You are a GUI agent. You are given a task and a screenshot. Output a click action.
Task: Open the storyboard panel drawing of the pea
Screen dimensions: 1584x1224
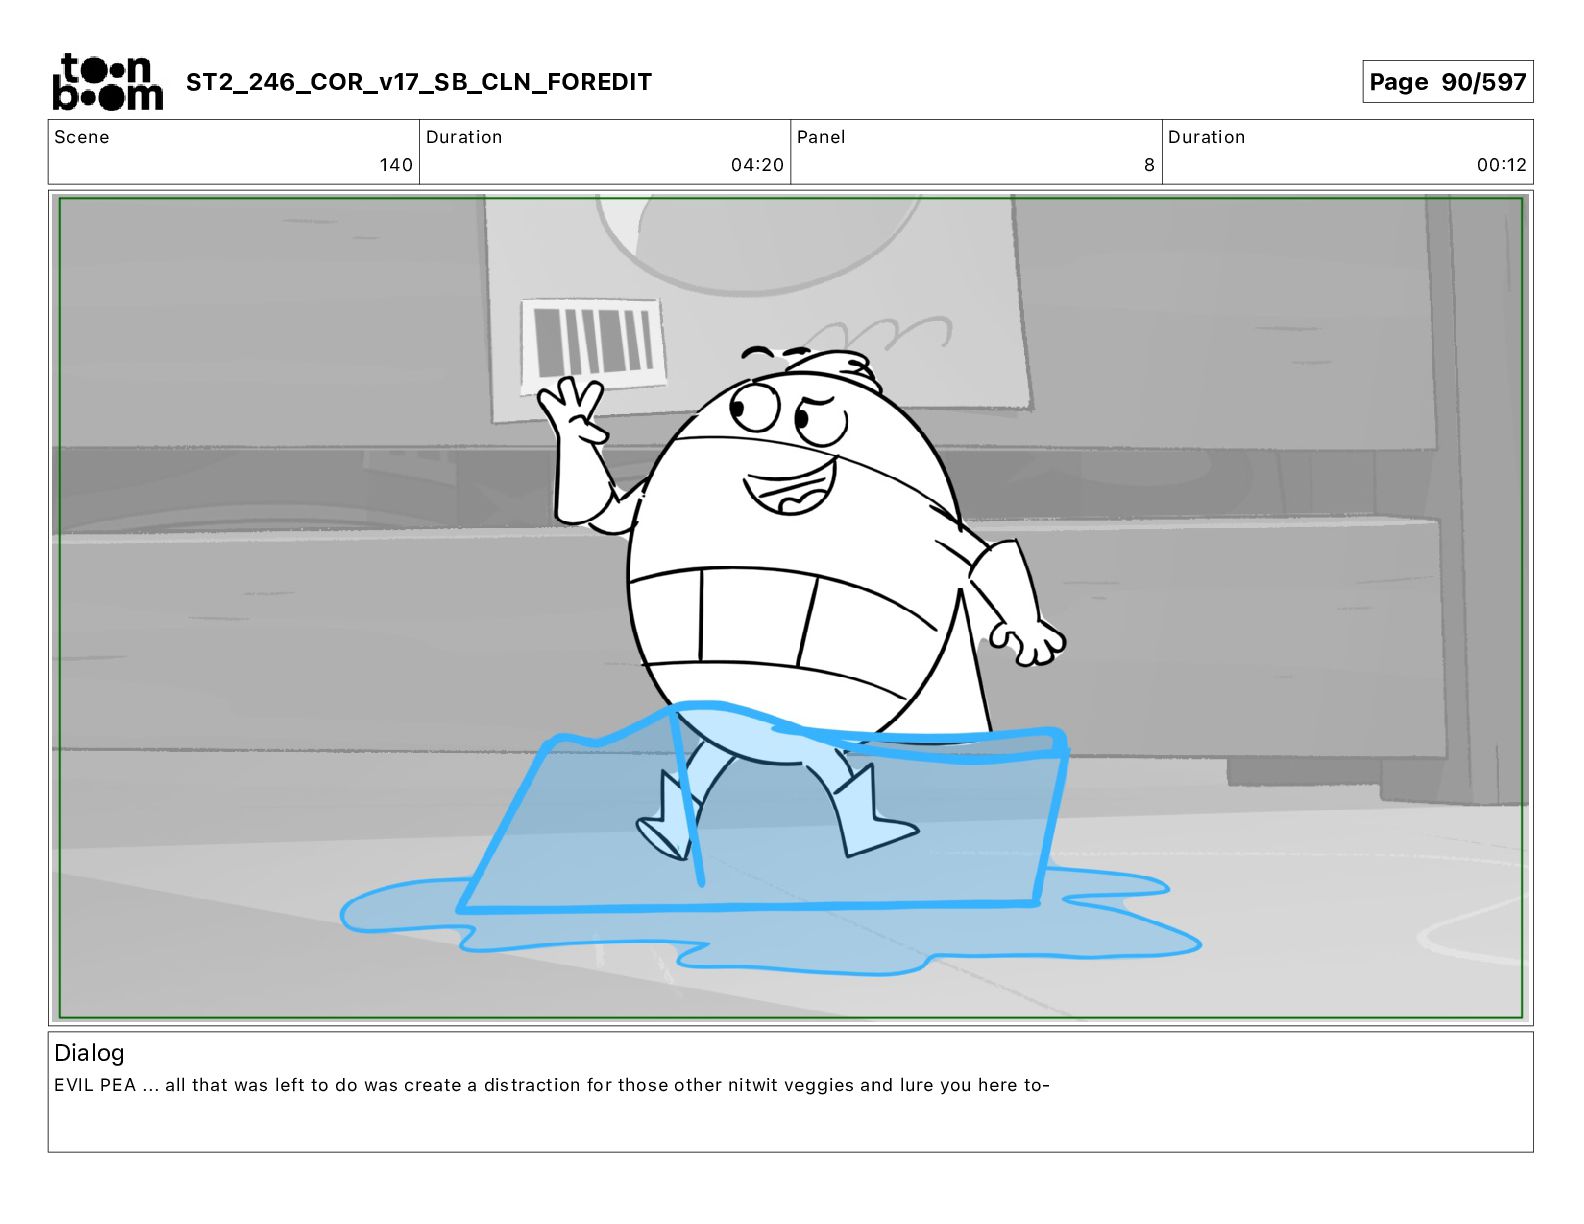coord(791,608)
